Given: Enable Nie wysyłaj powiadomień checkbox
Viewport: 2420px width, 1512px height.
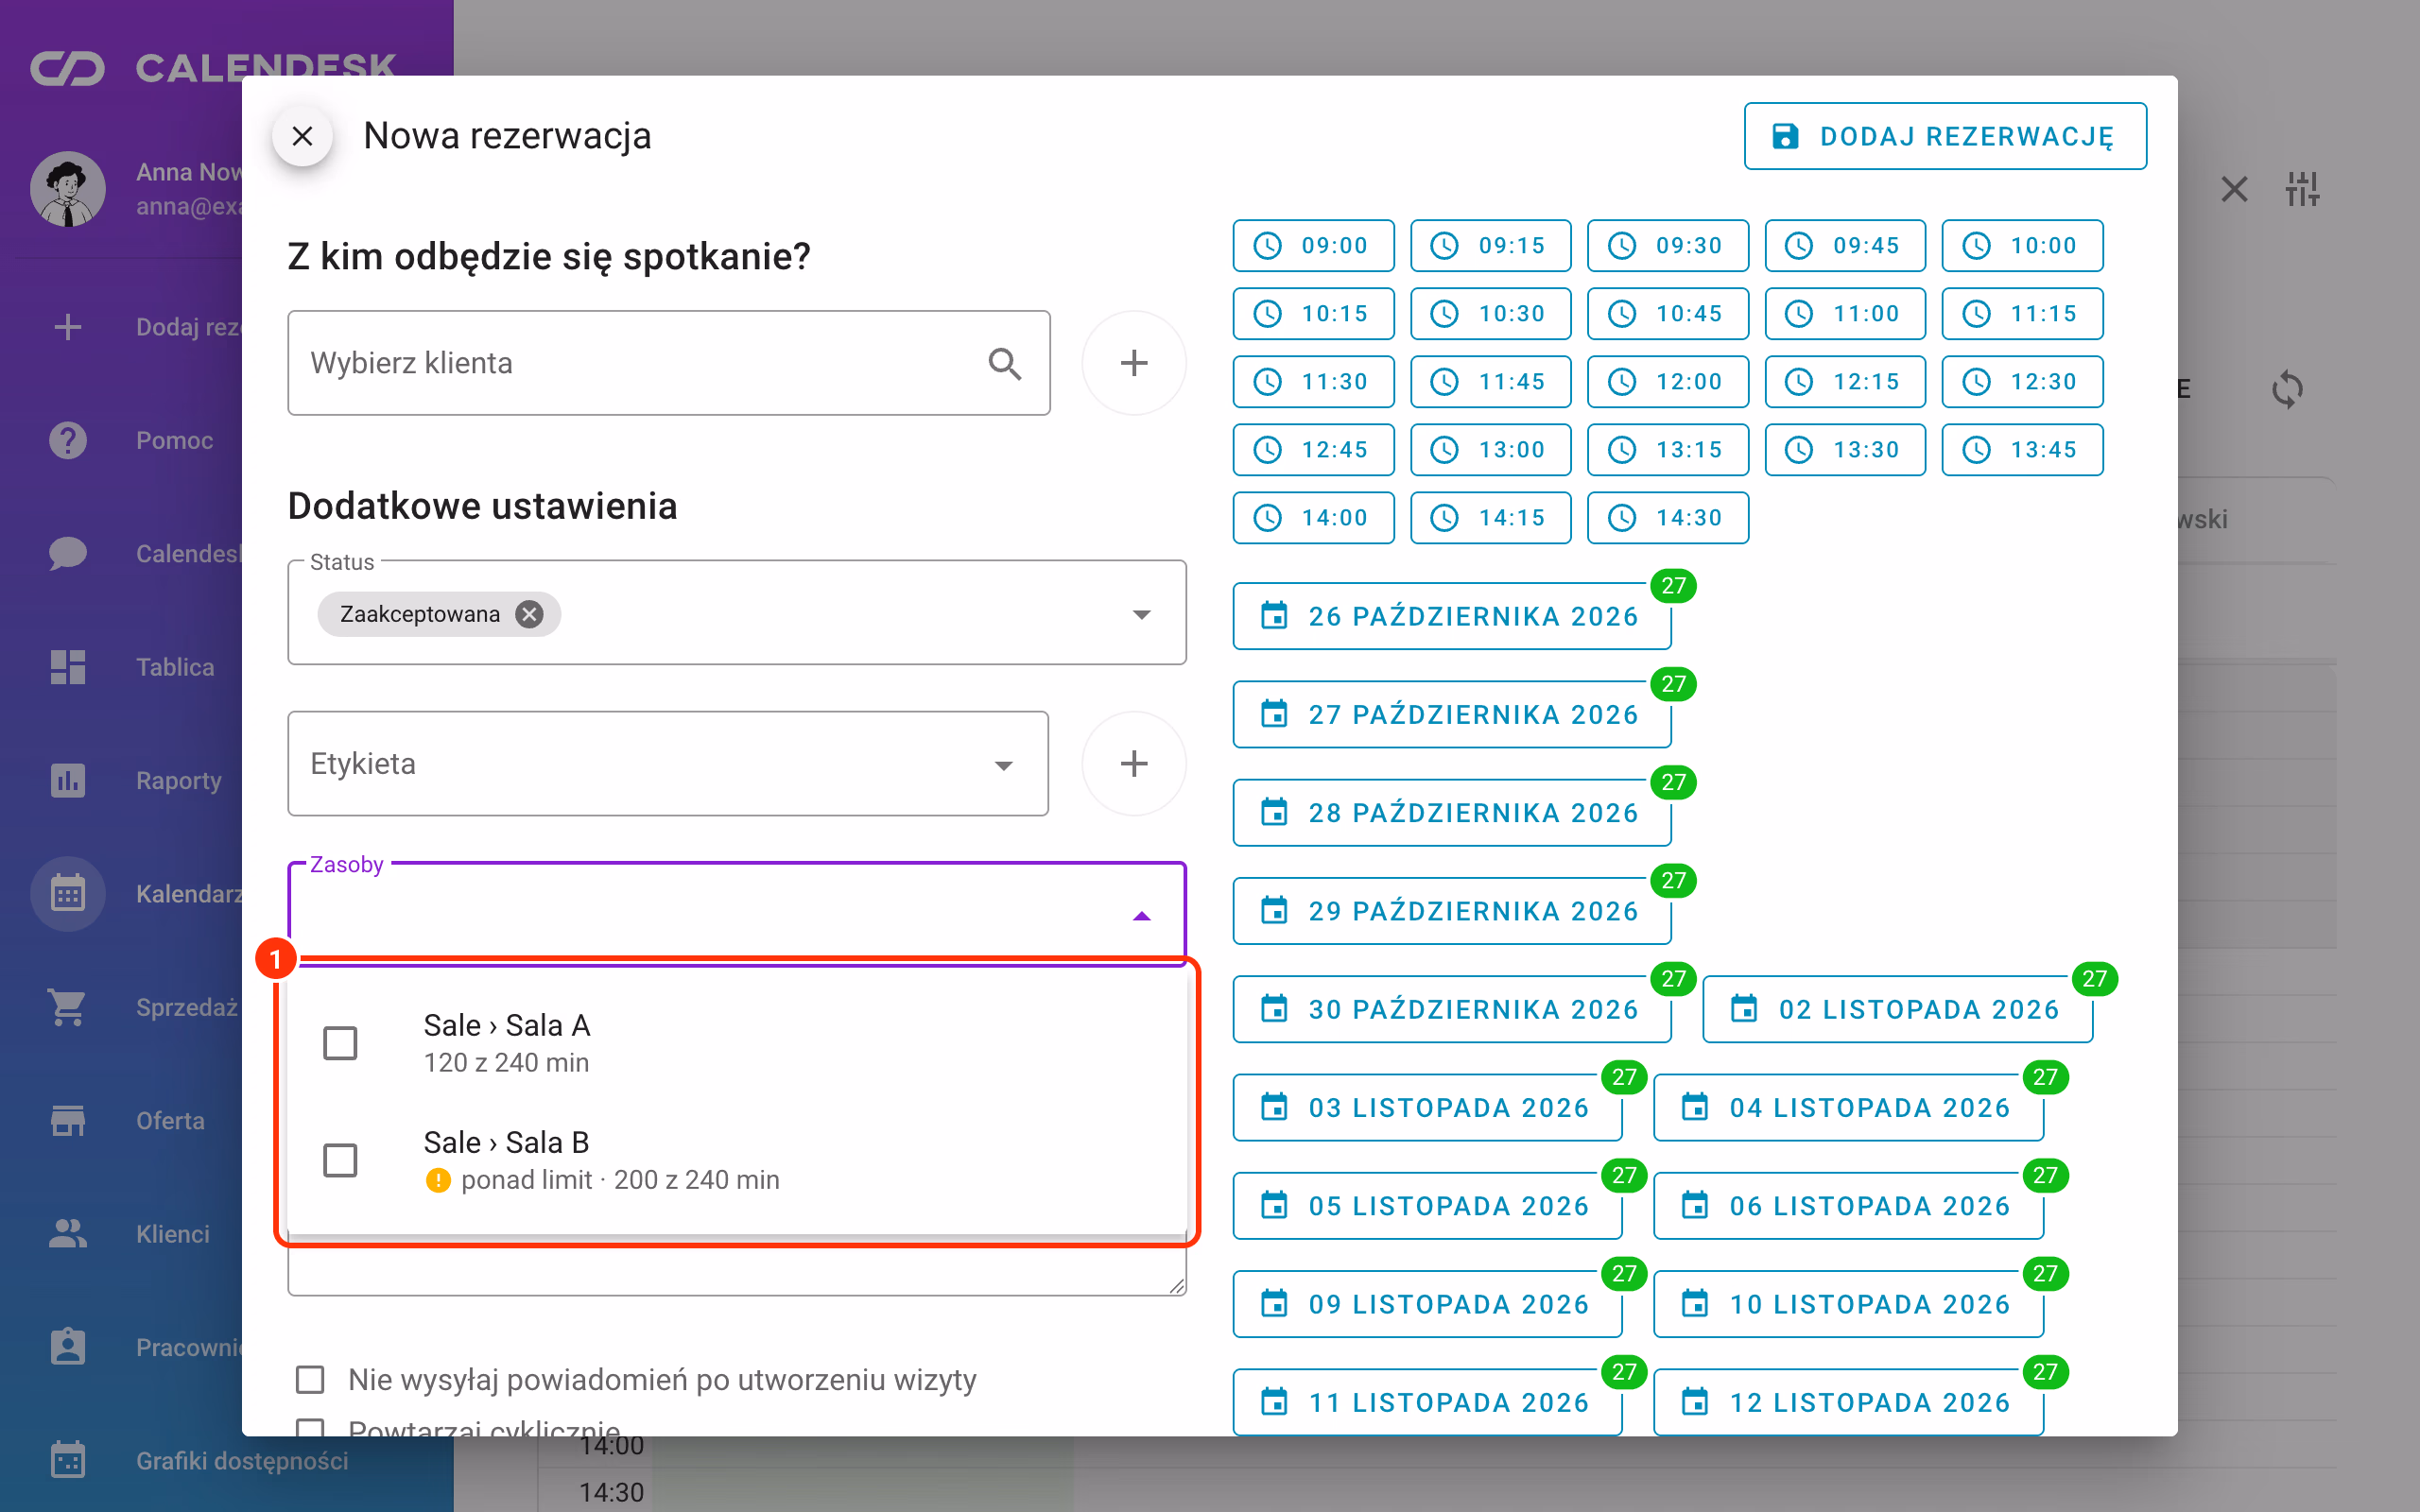Looking at the screenshot, I should tap(310, 1380).
